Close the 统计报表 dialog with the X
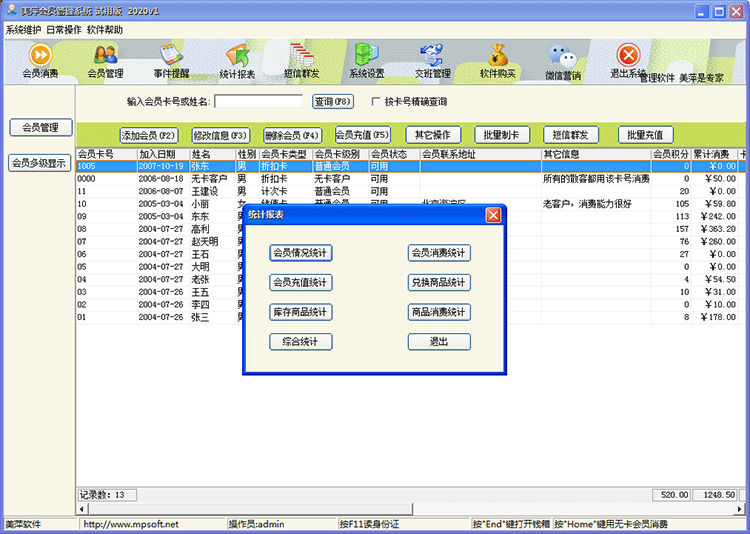 pyautogui.click(x=493, y=215)
